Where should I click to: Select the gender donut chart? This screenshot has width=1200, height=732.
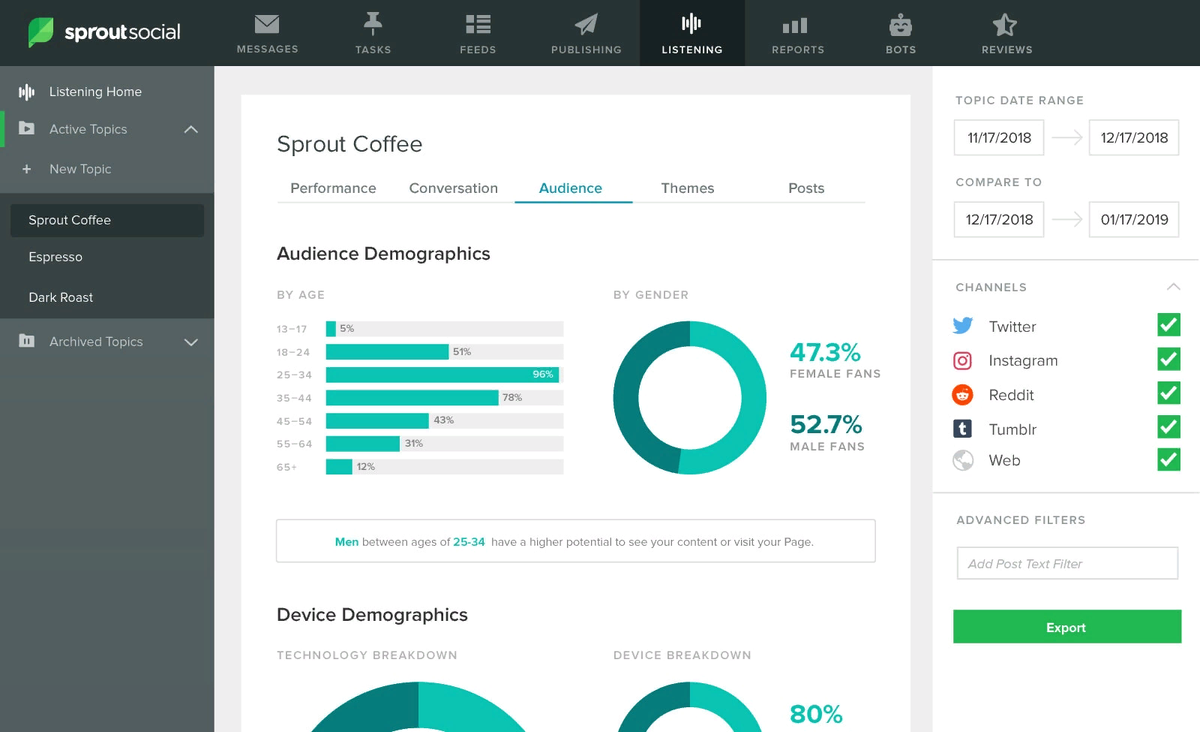[689, 396]
